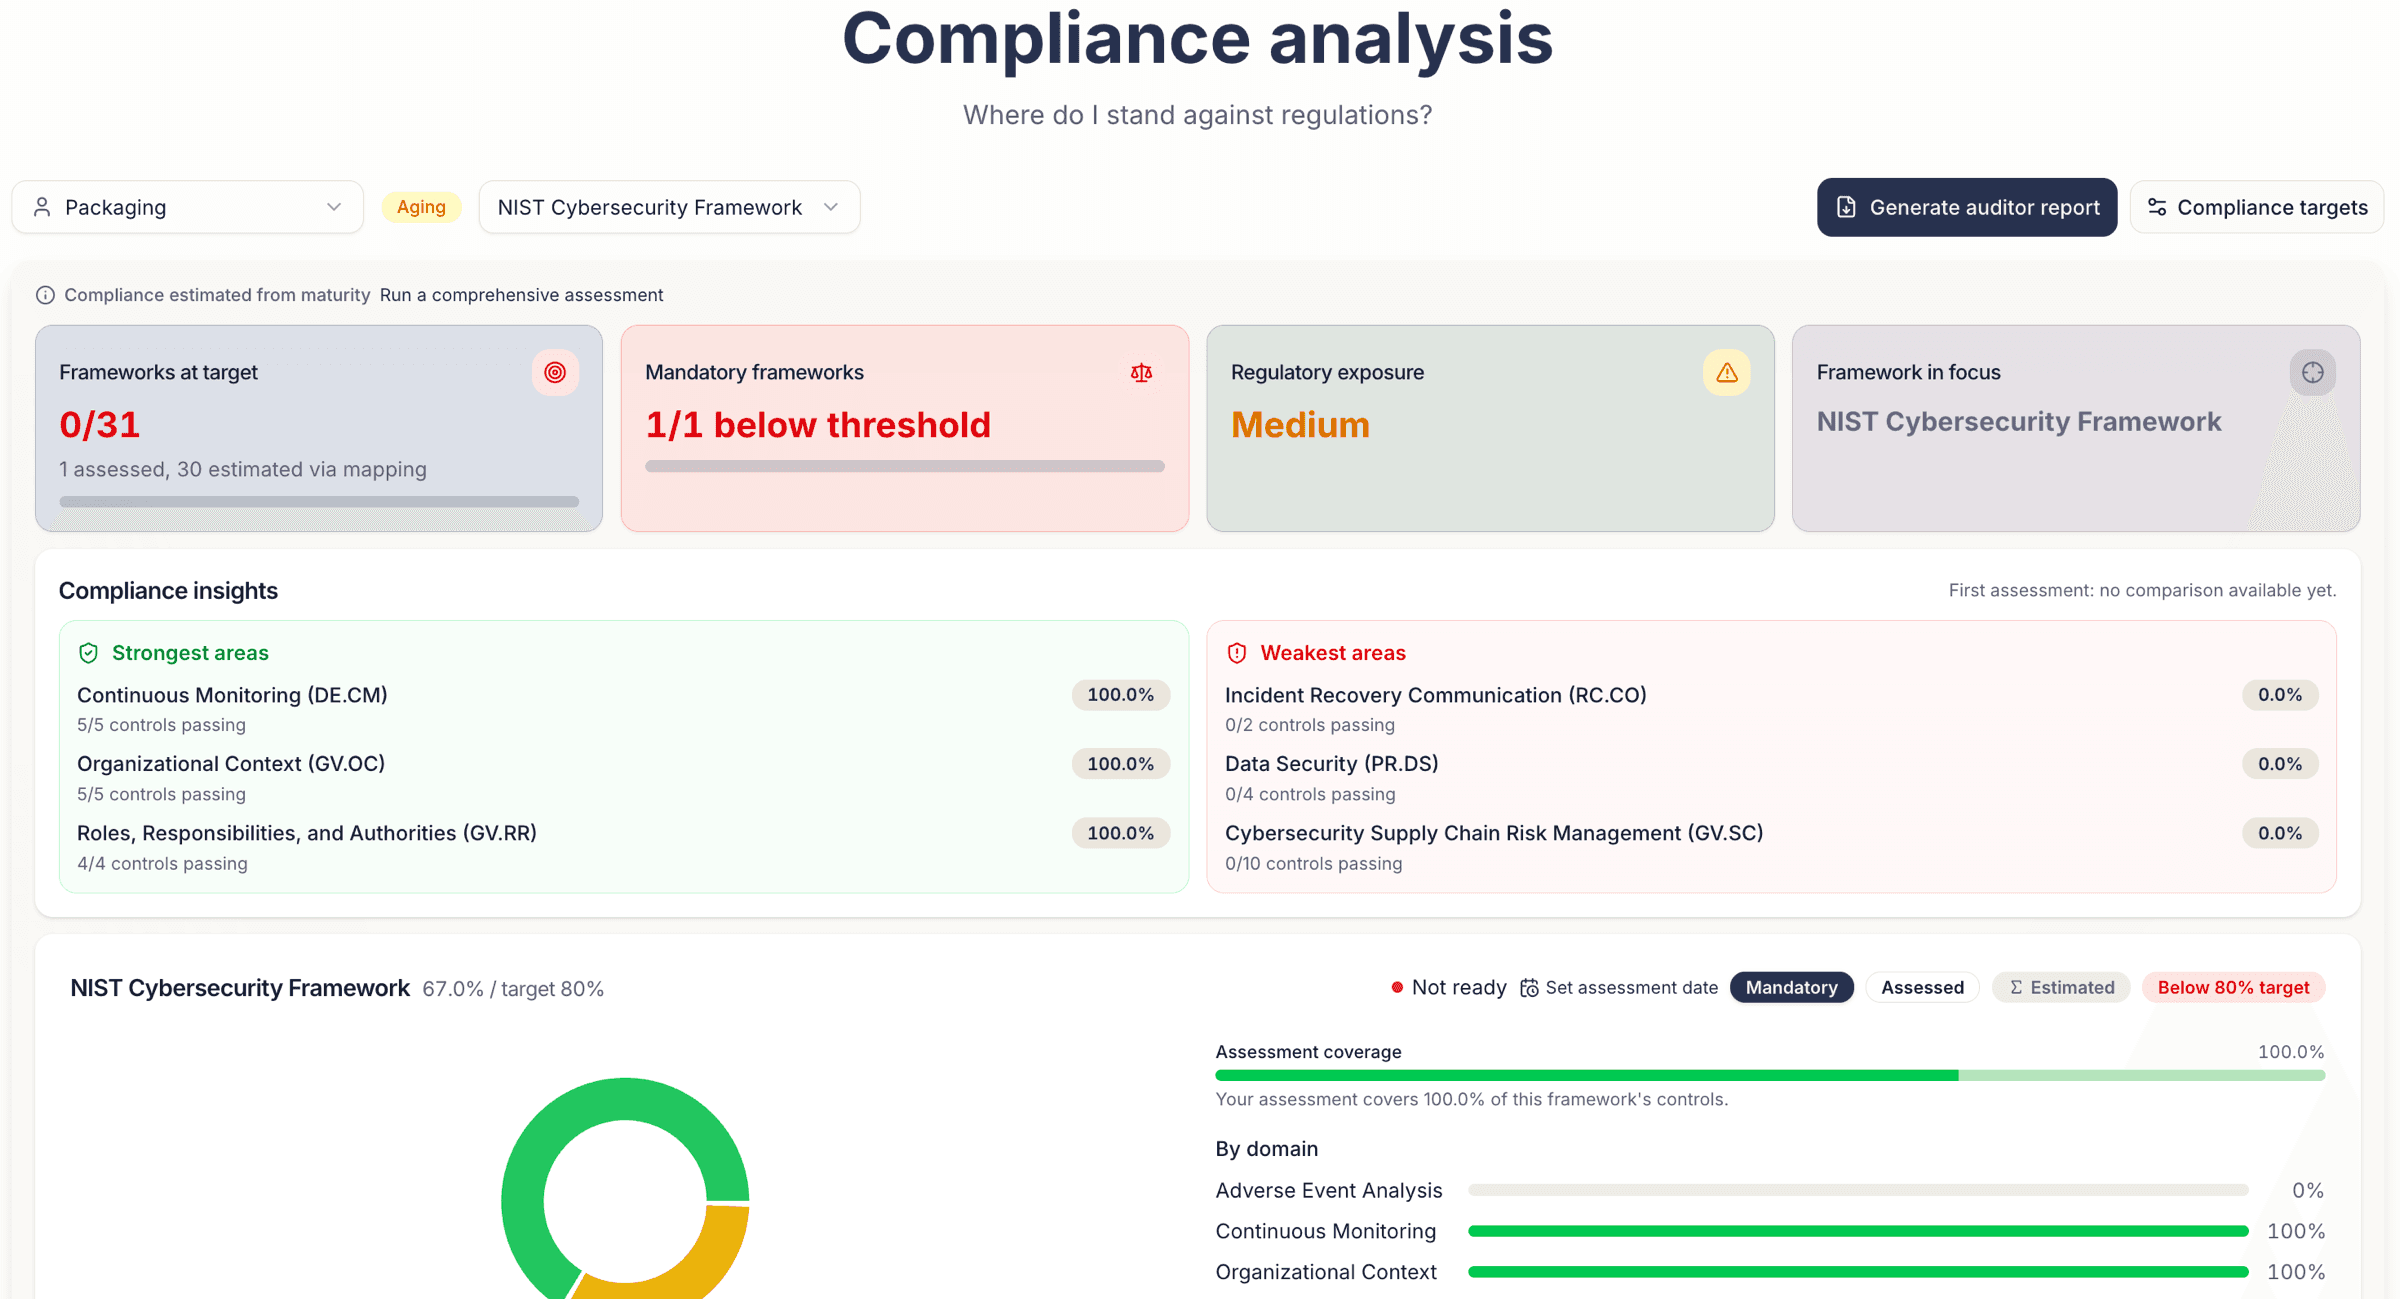The height and width of the screenshot is (1299, 2400).
Task: Click 67.0% / target 80% text
Action: [513, 989]
